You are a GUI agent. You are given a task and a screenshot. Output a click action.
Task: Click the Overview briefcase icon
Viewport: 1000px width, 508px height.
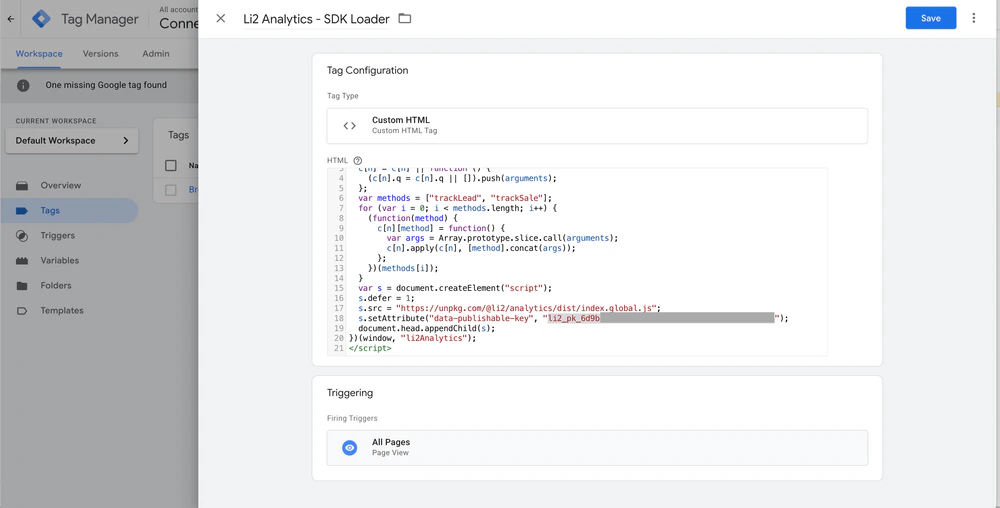[22, 185]
